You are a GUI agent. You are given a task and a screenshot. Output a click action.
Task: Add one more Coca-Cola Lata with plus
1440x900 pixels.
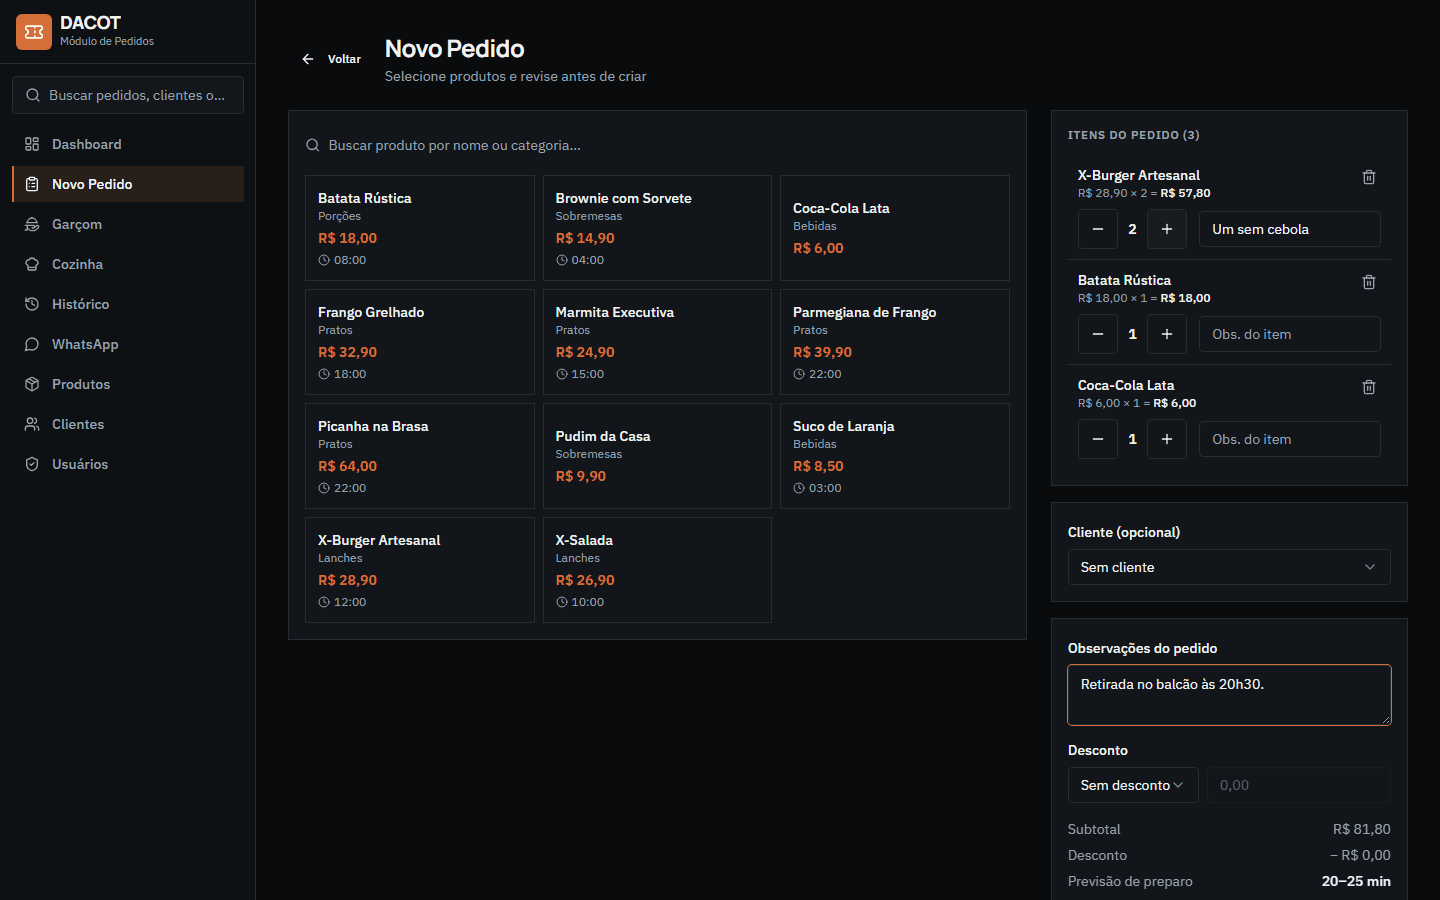click(x=1167, y=439)
